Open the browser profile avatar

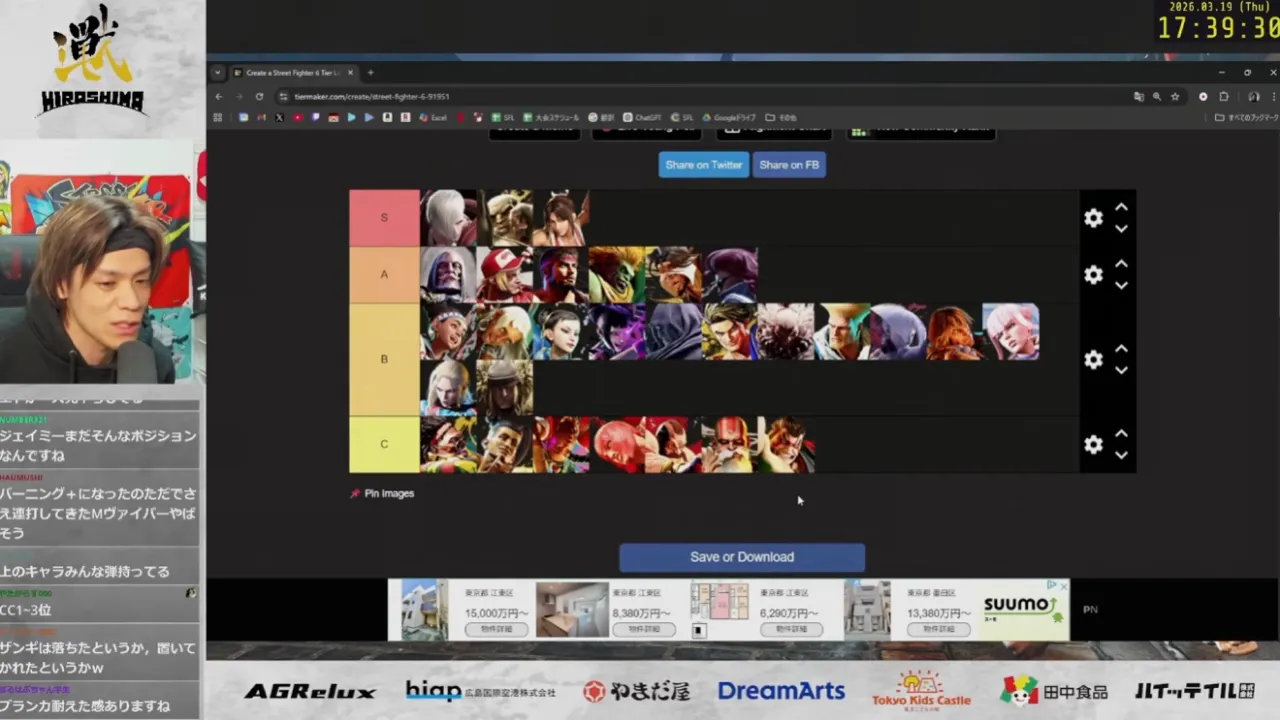(x=1254, y=97)
